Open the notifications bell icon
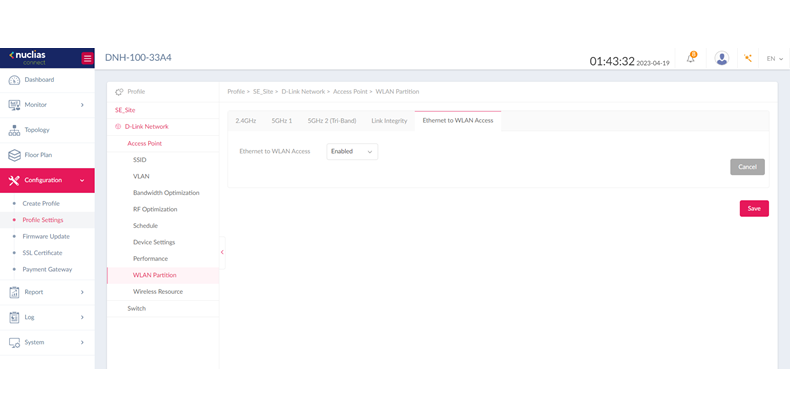Image resolution: width=790 pixels, height=417 pixels. point(691,59)
